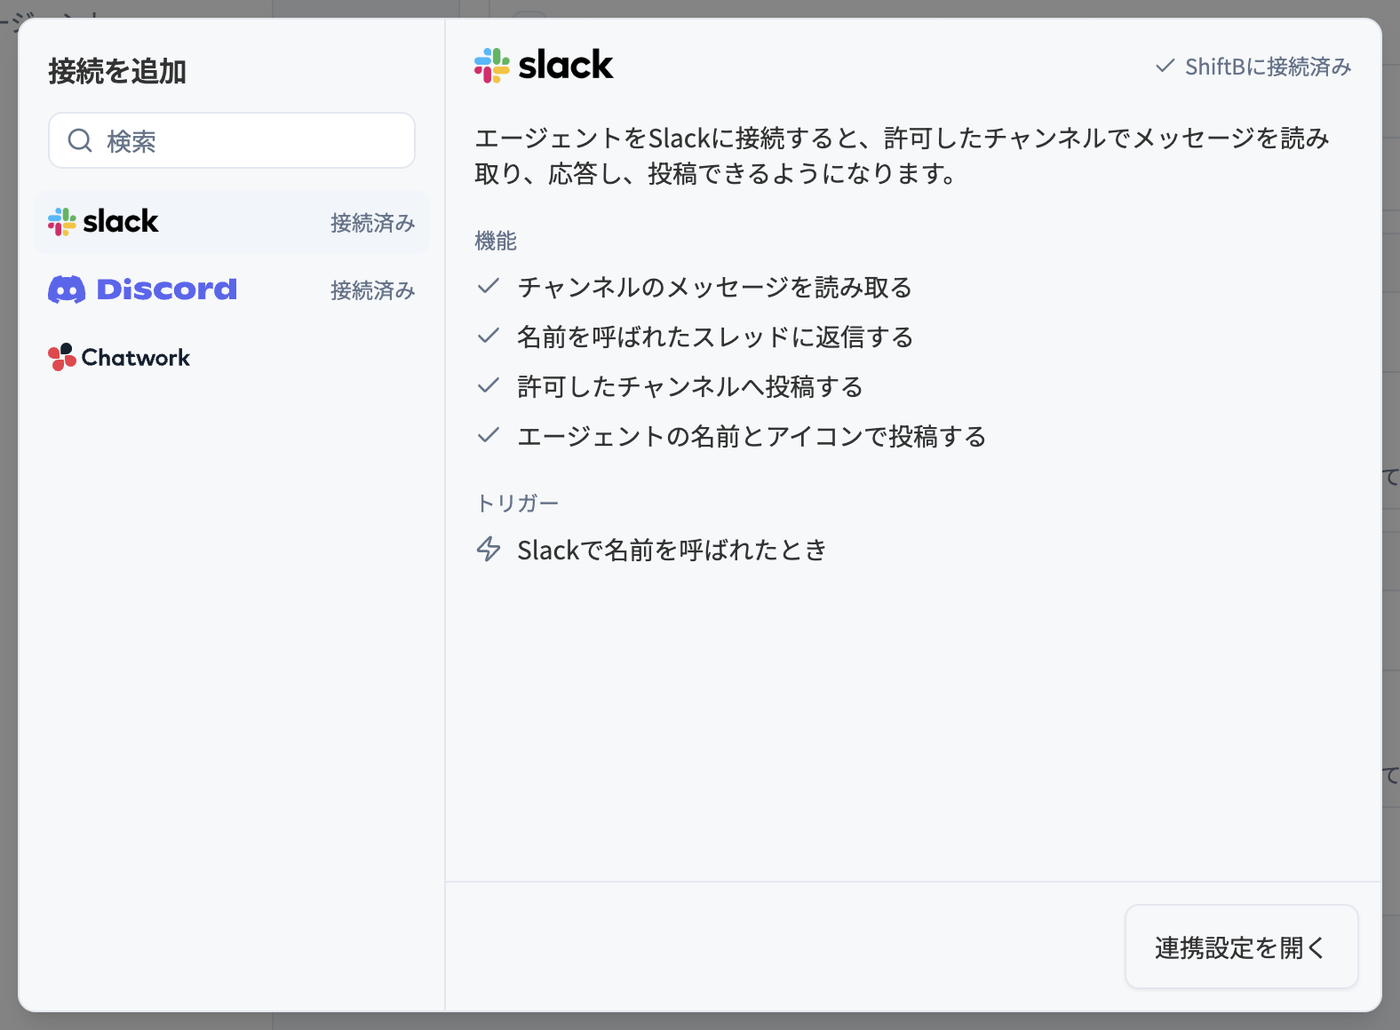The height and width of the screenshot is (1030, 1400).
Task: Select the Discord connection in the list
Action: point(232,290)
